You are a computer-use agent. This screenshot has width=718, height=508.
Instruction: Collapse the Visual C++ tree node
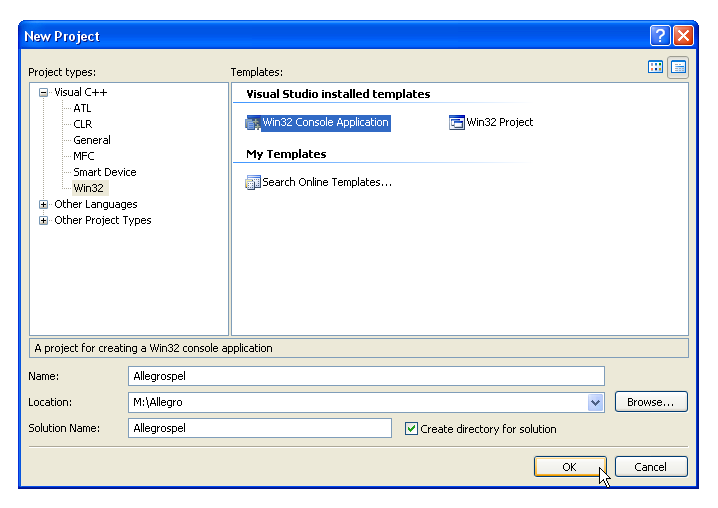44,93
